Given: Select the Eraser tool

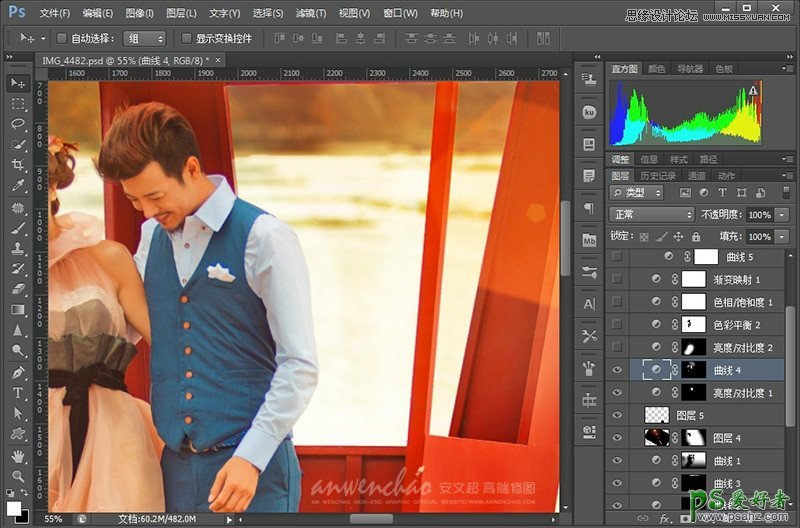Looking at the screenshot, I should [18, 288].
